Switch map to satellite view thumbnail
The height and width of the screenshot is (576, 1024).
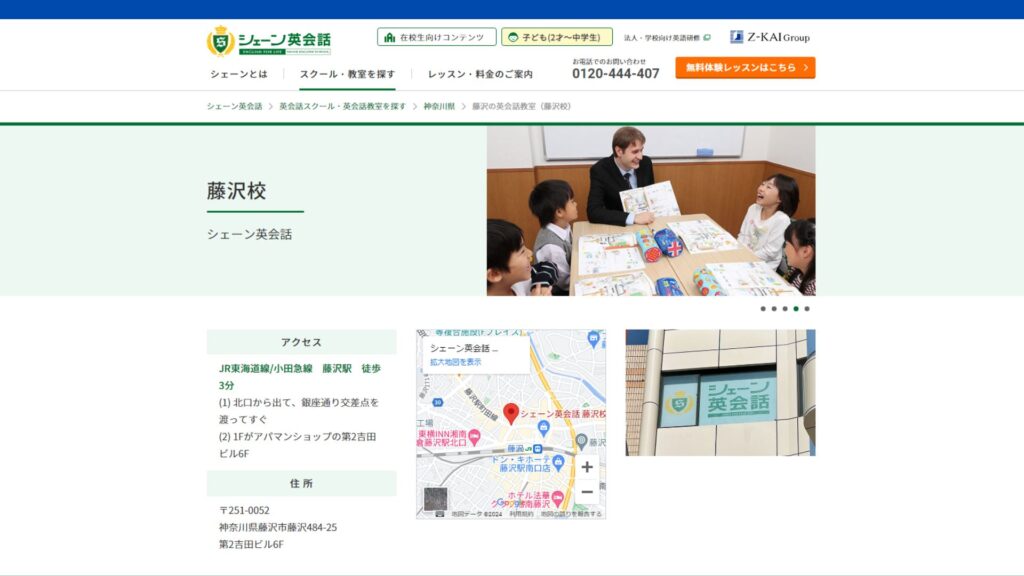coord(436,499)
